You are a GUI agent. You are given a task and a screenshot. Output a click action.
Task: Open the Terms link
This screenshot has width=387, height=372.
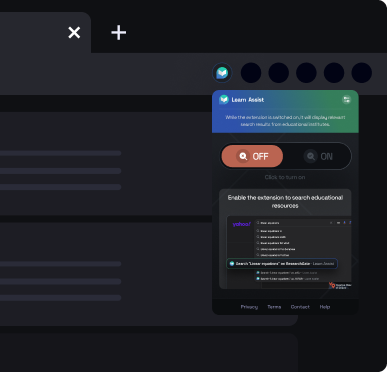[274, 307]
